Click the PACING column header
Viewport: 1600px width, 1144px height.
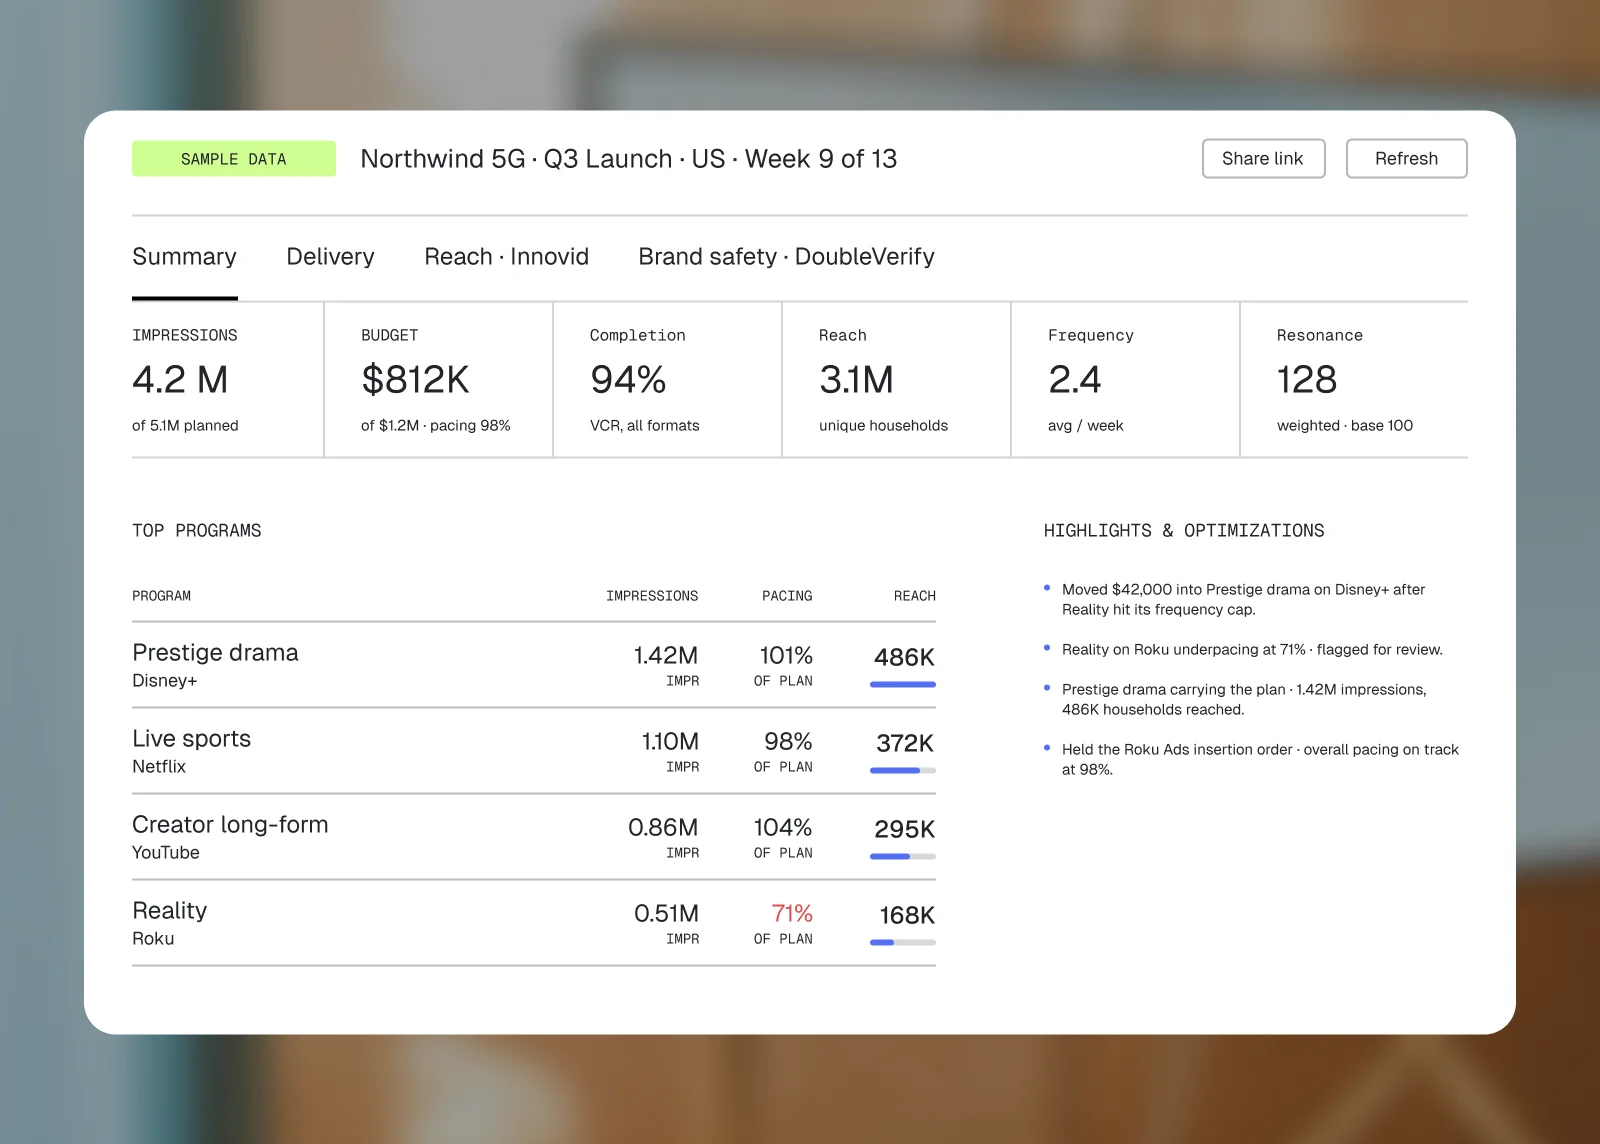pyautogui.click(x=787, y=596)
